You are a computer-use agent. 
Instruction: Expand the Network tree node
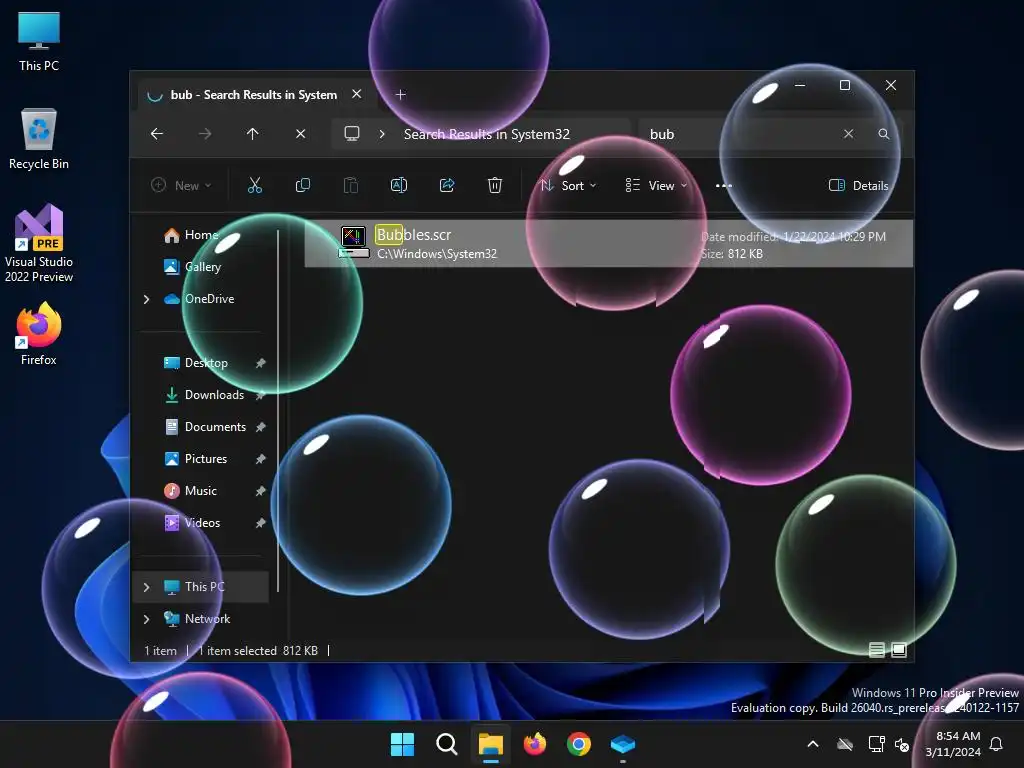[146, 619]
